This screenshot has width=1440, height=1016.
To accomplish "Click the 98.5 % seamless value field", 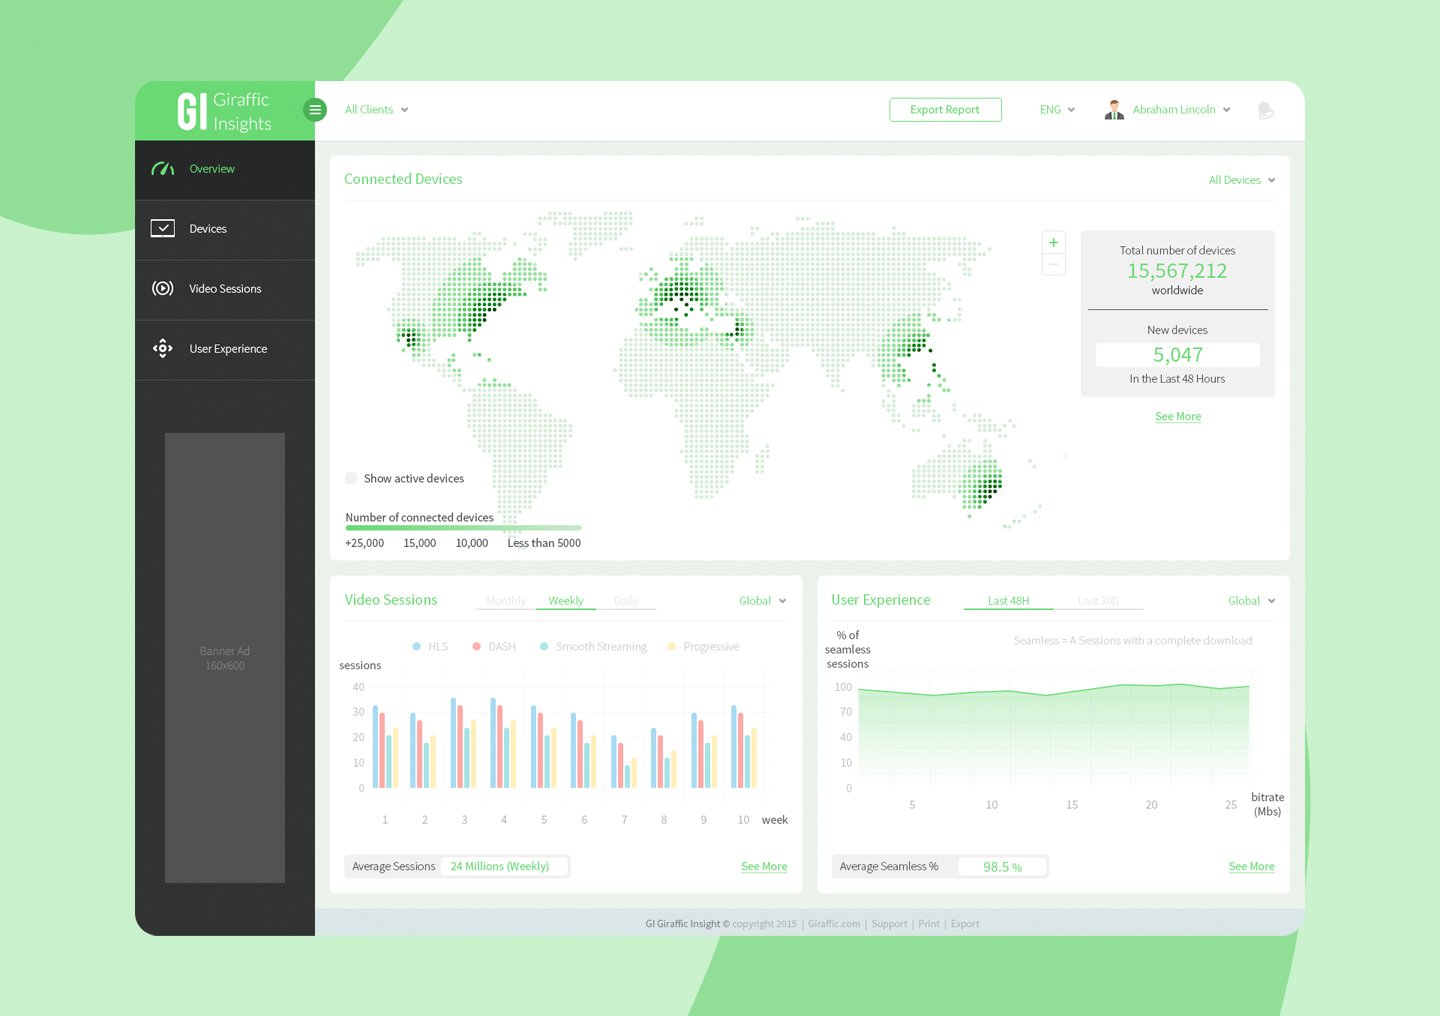I will (x=1002, y=867).
